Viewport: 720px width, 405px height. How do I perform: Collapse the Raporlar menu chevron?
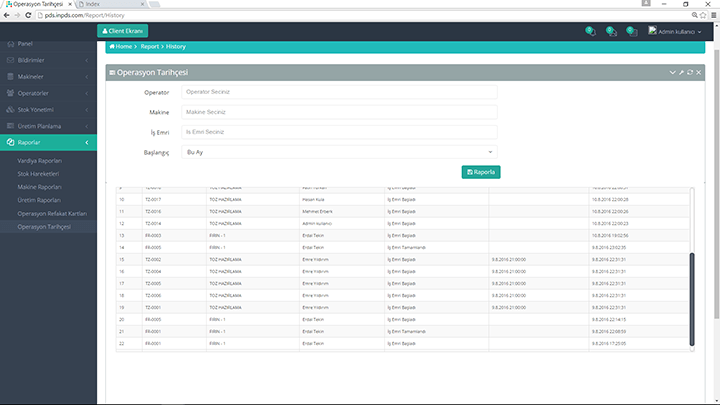coord(87,142)
